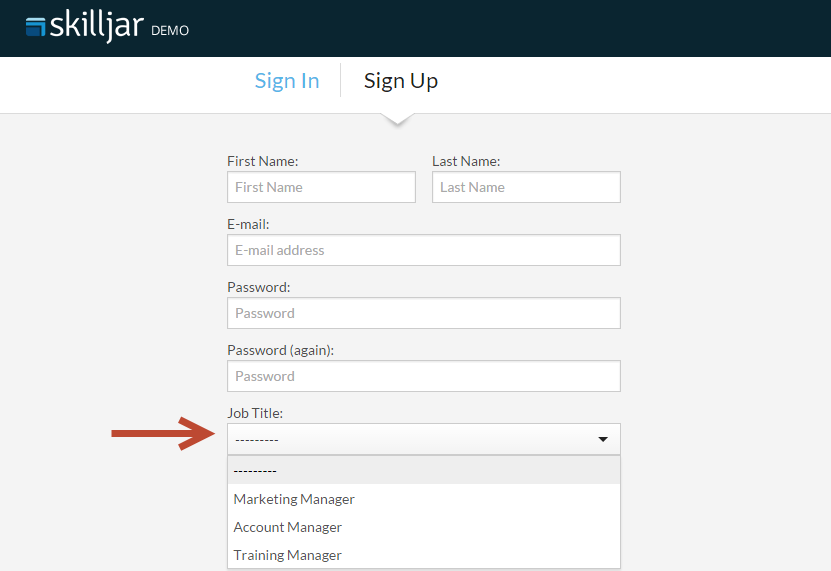Click the red arrow pointing to dropdown

[162, 434]
